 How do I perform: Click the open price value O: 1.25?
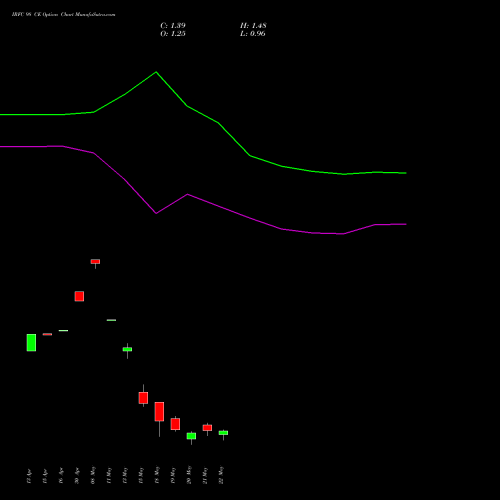click(x=173, y=34)
